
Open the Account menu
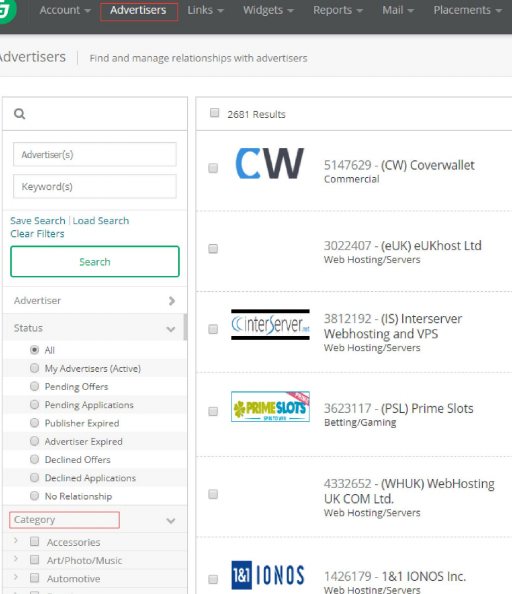click(65, 10)
